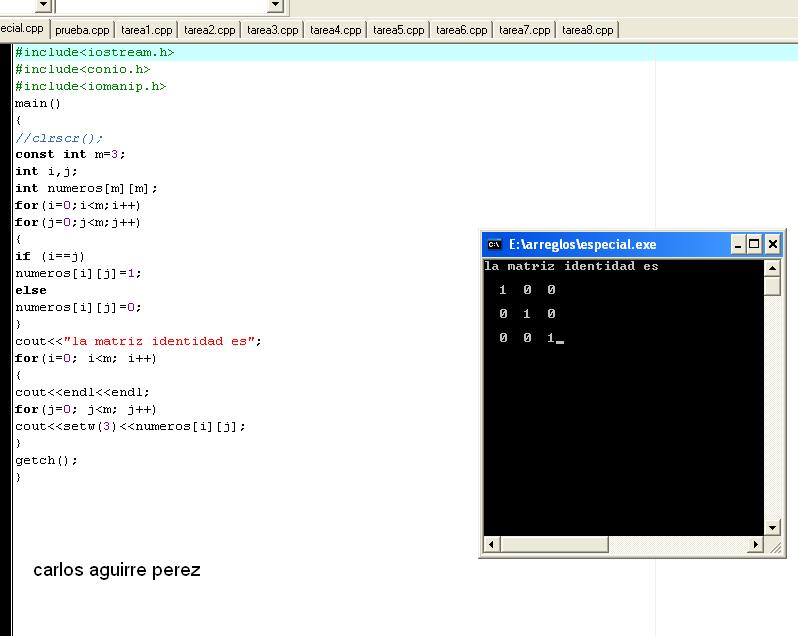The height and width of the screenshot is (636, 798).
Task: Select the tarea3.cpp tab
Action: pyautogui.click(x=273, y=30)
